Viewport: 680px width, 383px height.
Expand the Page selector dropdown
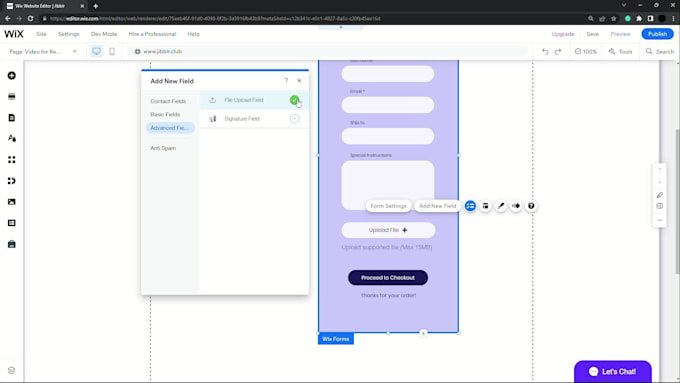pos(43,51)
